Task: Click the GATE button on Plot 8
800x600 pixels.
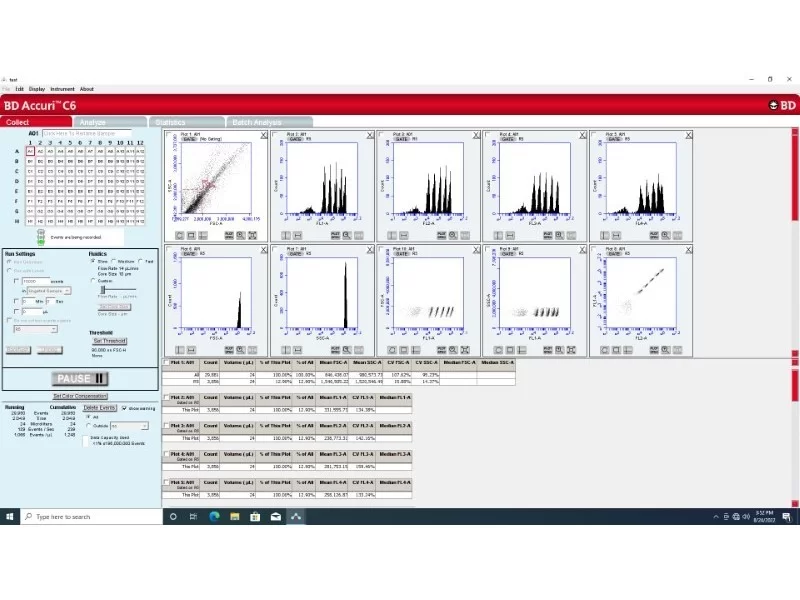Action: coord(614,254)
